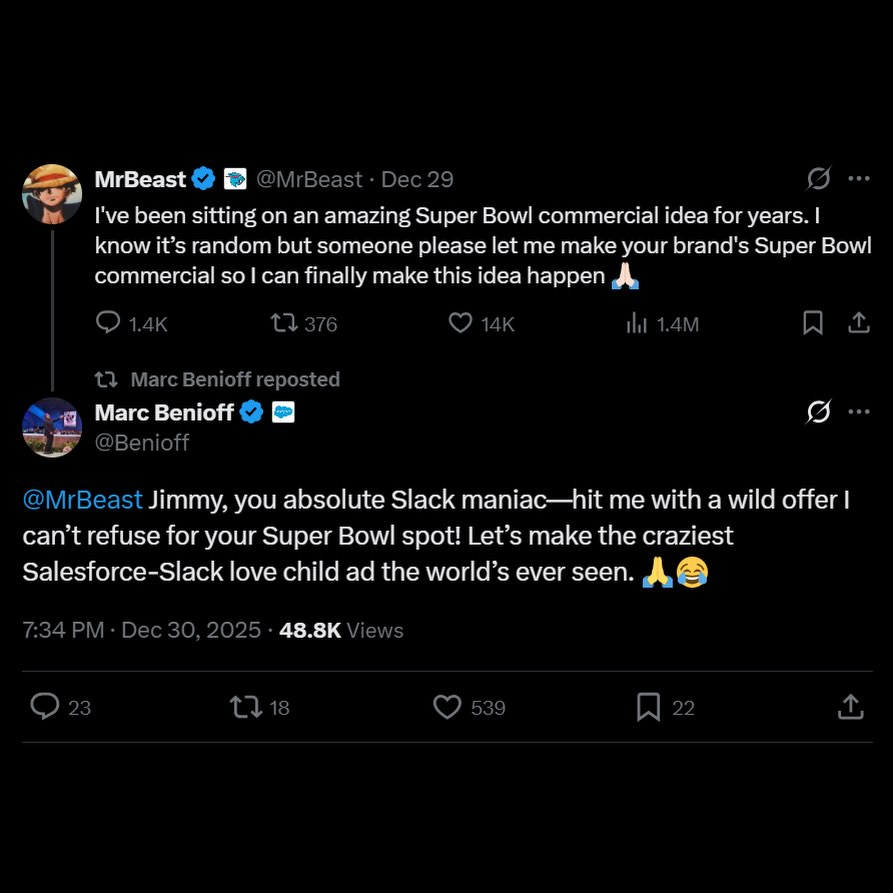Like Marc Benioff's tweet with 539 likes

pos(447,707)
